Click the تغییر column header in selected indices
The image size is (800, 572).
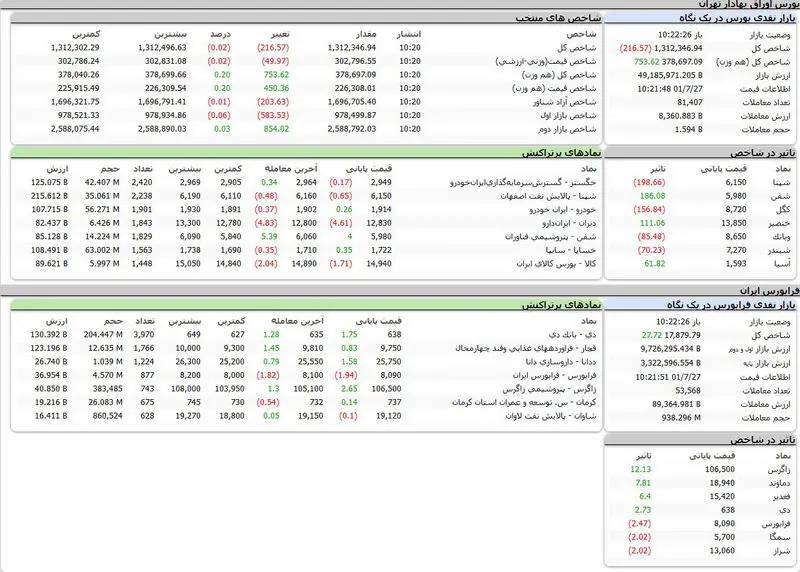pos(280,34)
